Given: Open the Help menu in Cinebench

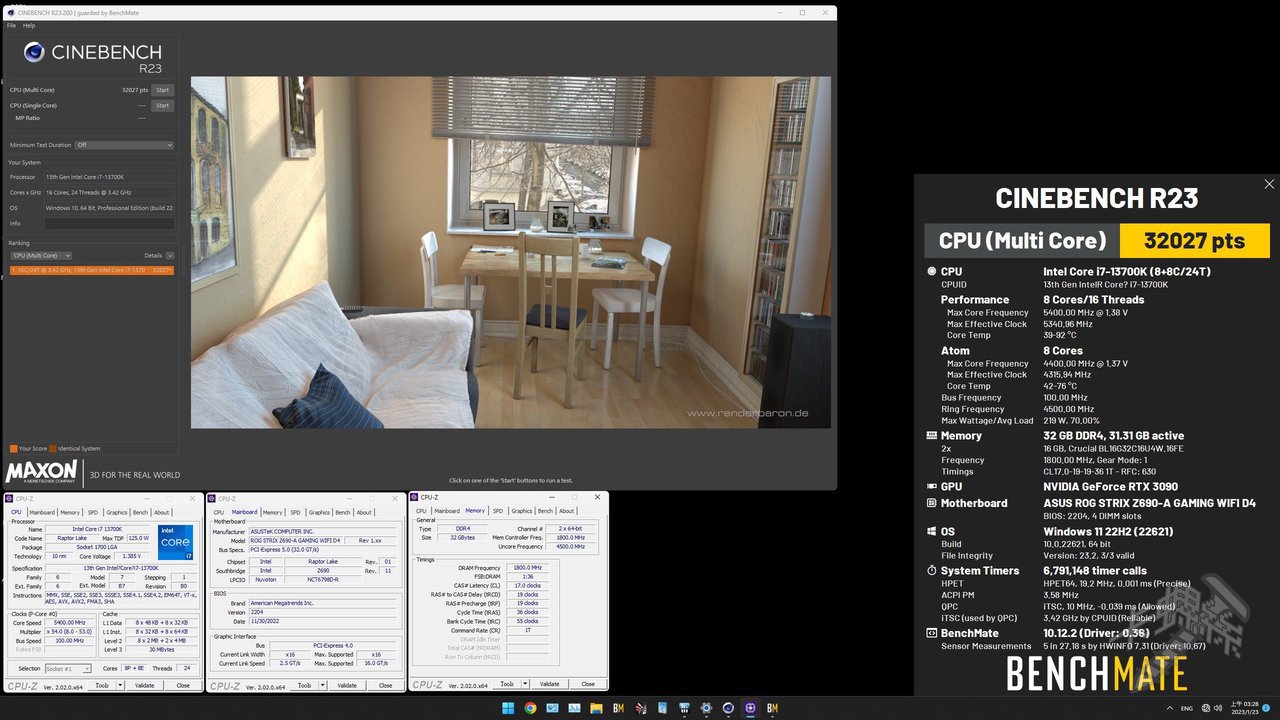Looking at the screenshot, I should tap(27, 25).
